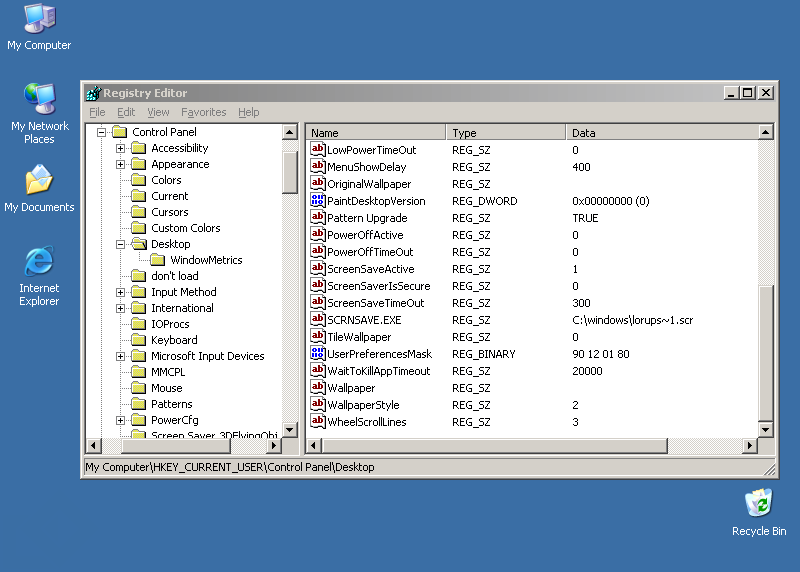Click the ScreenSaveActive value icon

click(317, 268)
